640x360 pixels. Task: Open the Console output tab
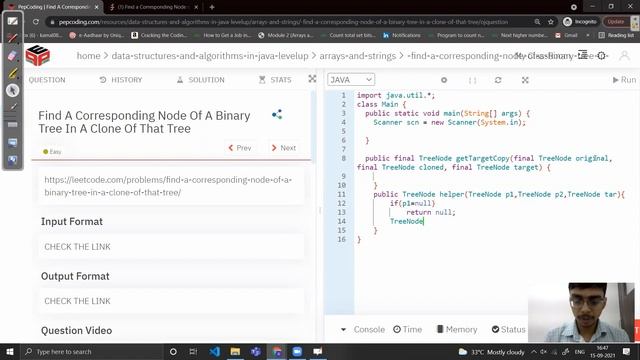tap(369, 329)
